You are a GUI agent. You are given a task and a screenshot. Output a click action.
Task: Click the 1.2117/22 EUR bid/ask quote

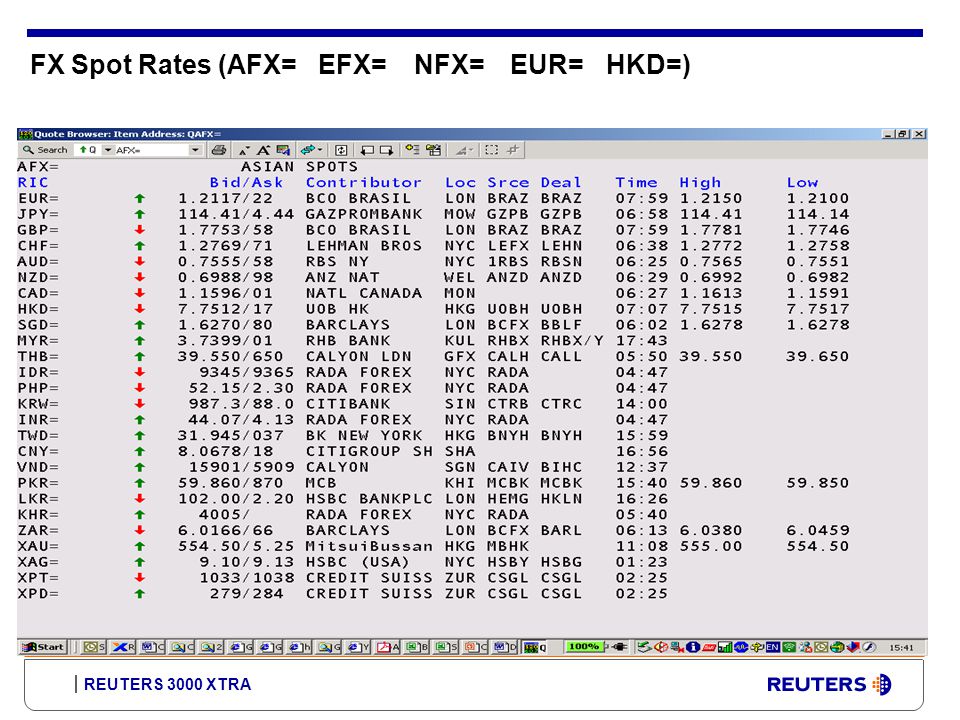click(x=225, y=198)
